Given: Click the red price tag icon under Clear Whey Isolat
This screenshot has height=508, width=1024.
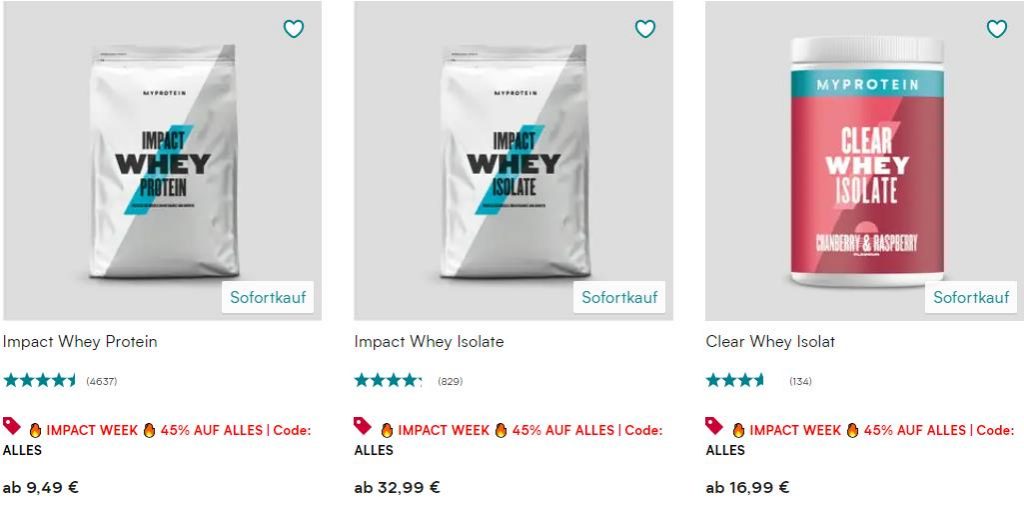Looking at the screenshot, I should coord(714,426).
